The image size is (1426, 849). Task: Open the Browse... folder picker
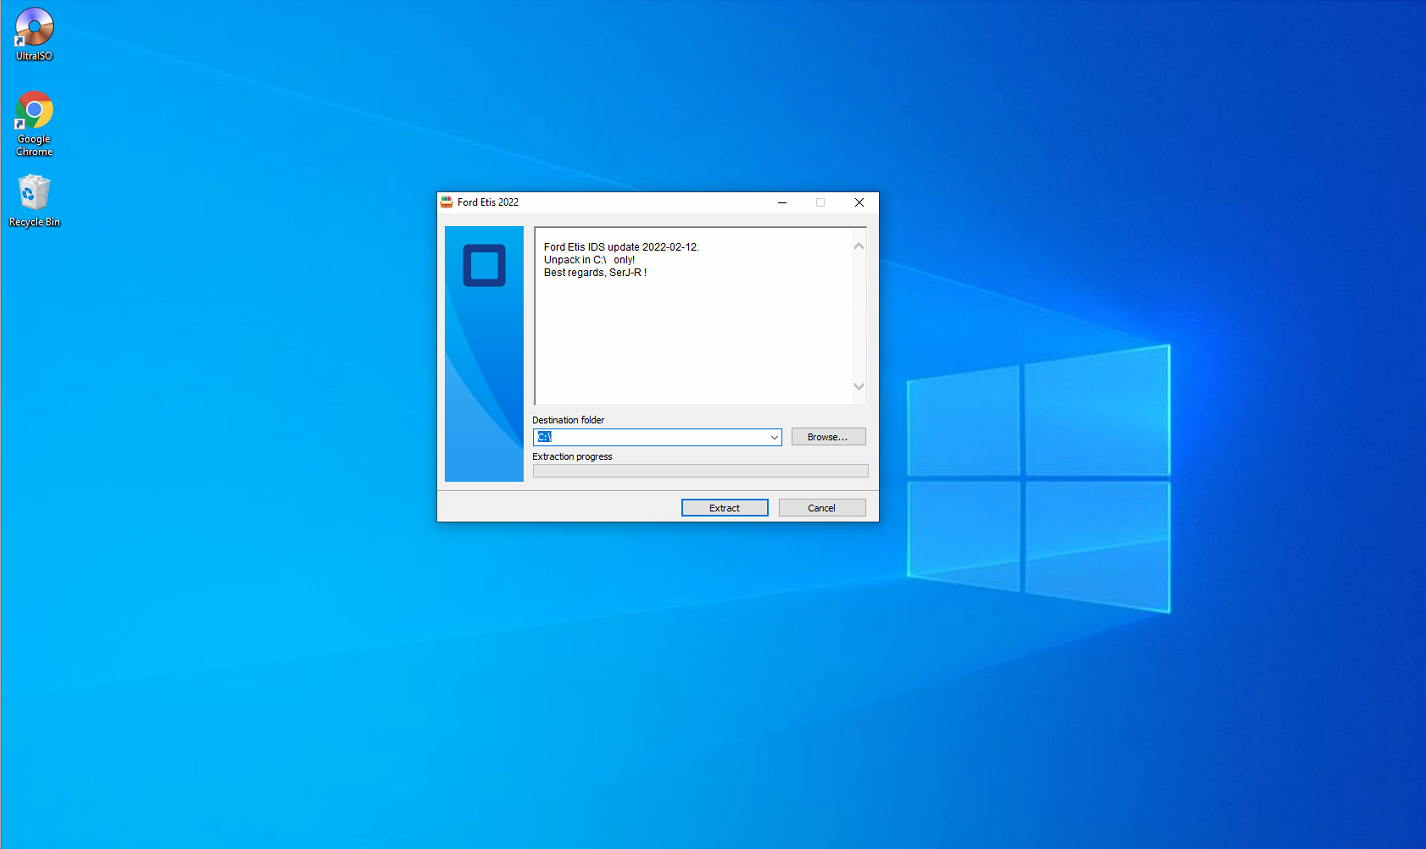(828, 437)
